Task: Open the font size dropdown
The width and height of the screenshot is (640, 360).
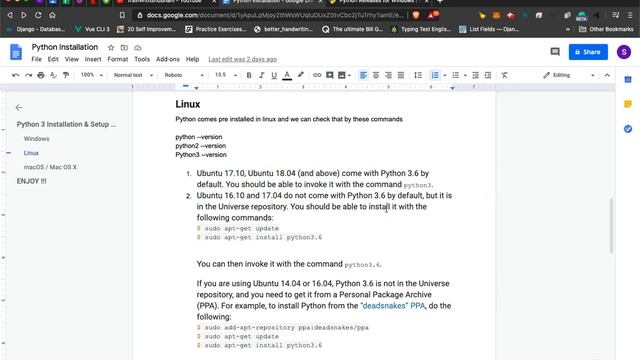Action: point(226,75)
